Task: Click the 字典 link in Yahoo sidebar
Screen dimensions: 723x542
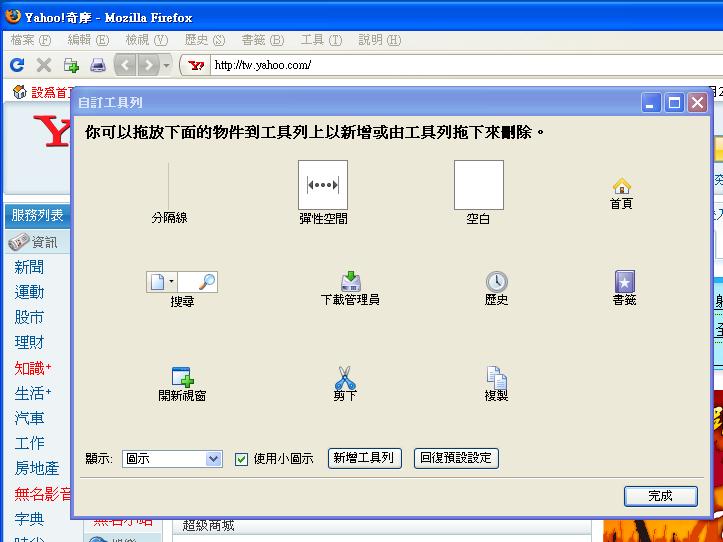Action: pos(29,519)
